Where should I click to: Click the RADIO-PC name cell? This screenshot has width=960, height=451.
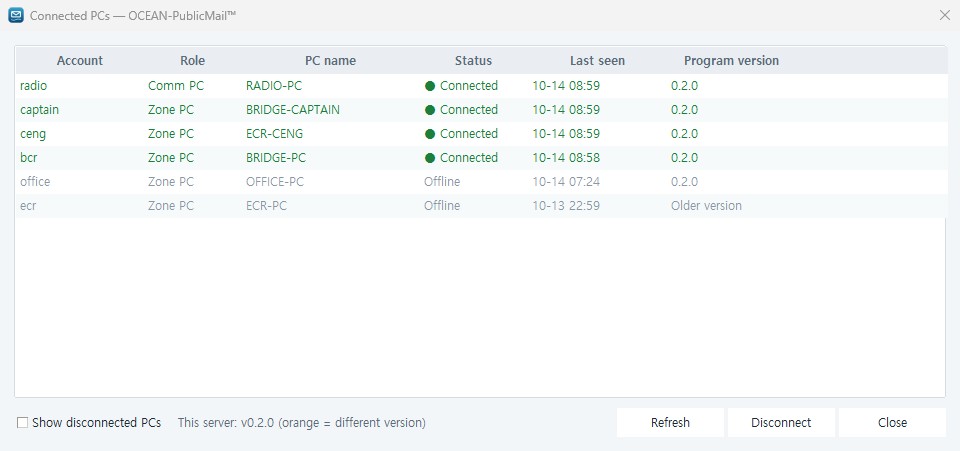(x=274, y=86)
